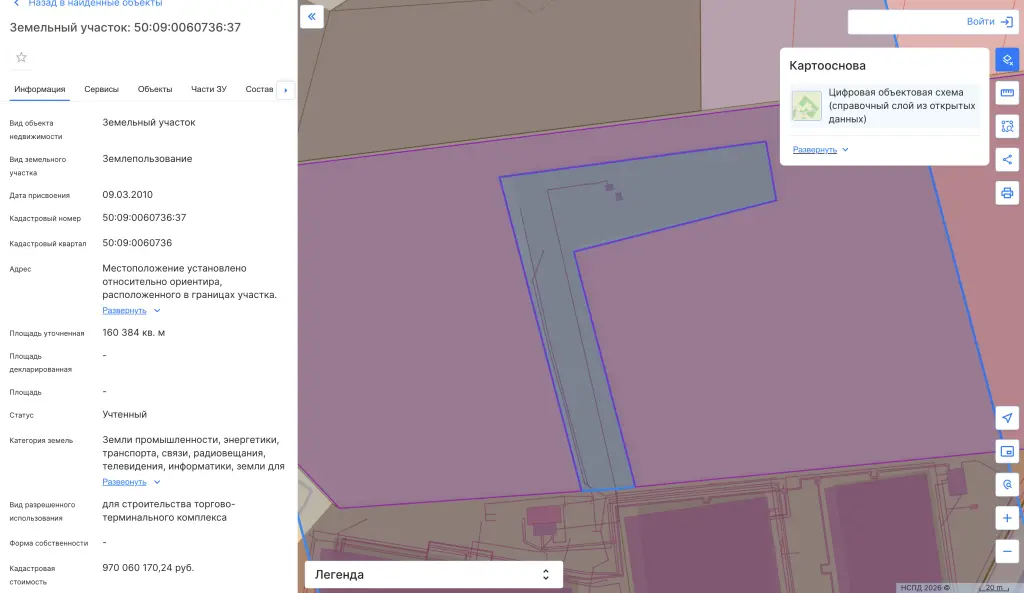Open the Части ЗУ tab
This screenshot has width=1024, height=593.
coord(208,89)
